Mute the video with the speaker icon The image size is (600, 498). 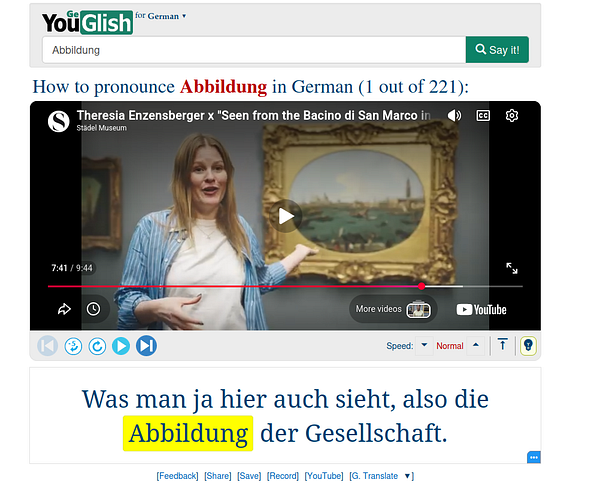pyautogui.click(x=454, y=115)
